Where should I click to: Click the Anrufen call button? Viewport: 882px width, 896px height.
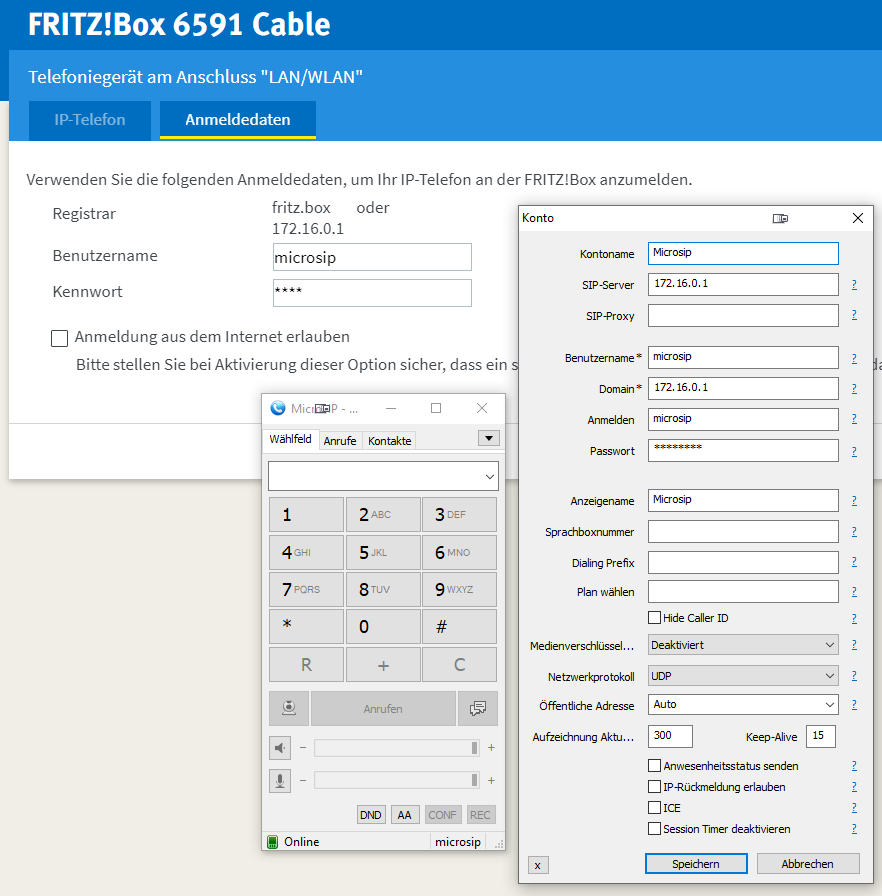pyautogui.click(x=383, y=709)
